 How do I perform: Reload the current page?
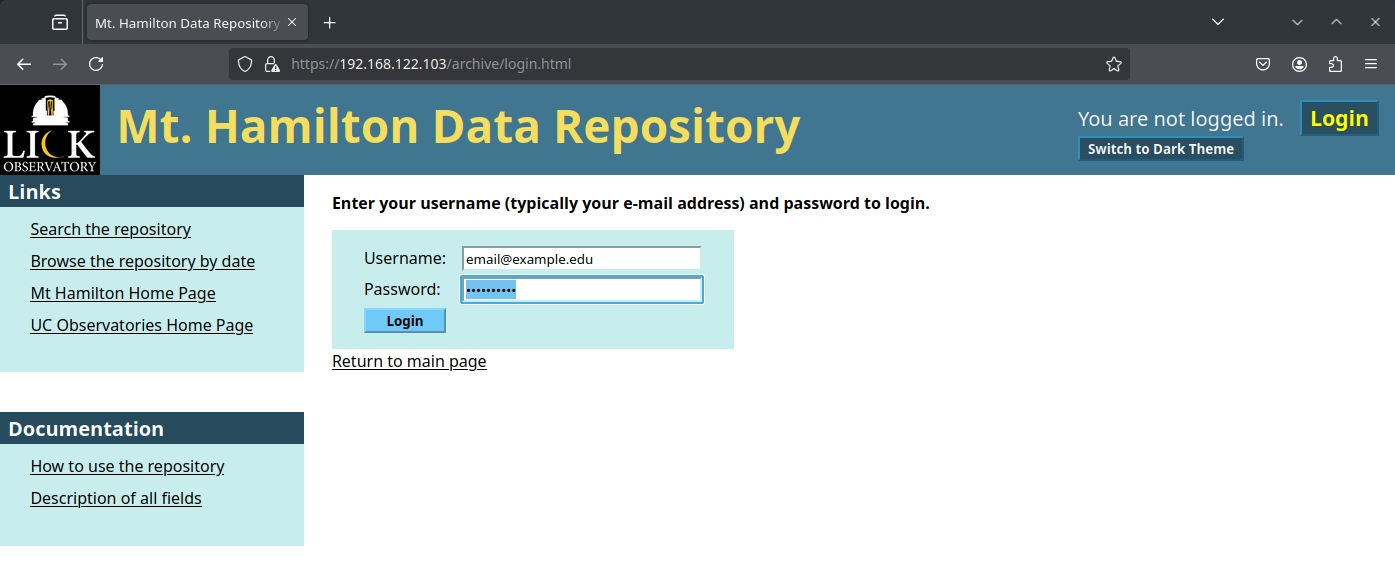coord(96,64)
